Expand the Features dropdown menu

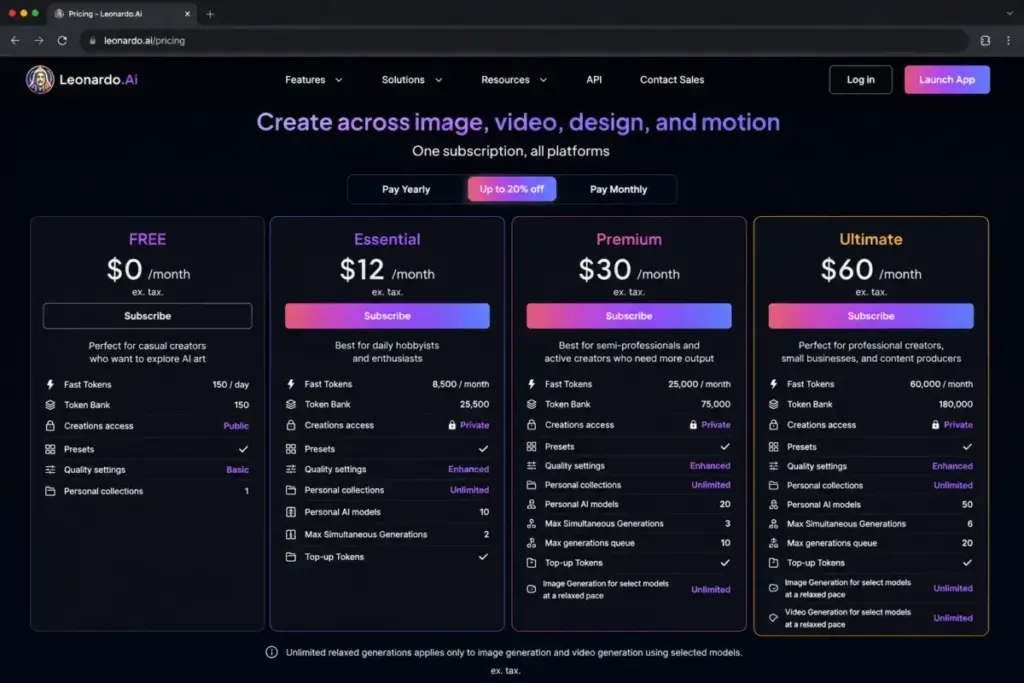[x=313, y=80]
